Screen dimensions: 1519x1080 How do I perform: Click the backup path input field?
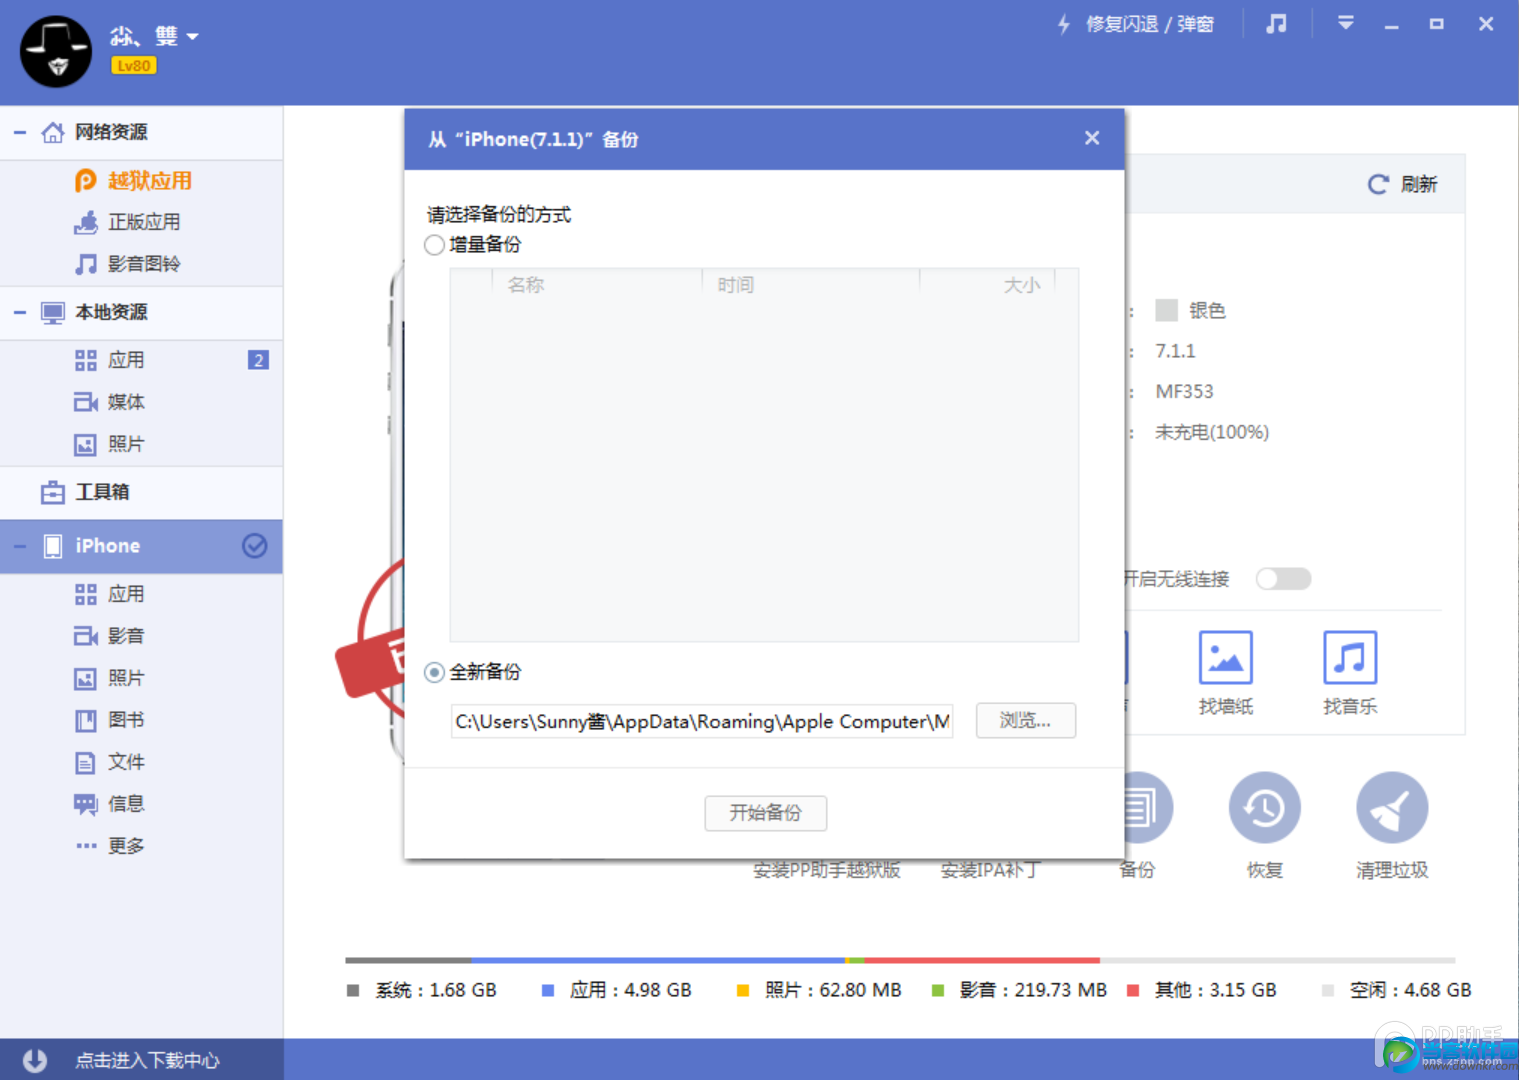coord(702,721)
